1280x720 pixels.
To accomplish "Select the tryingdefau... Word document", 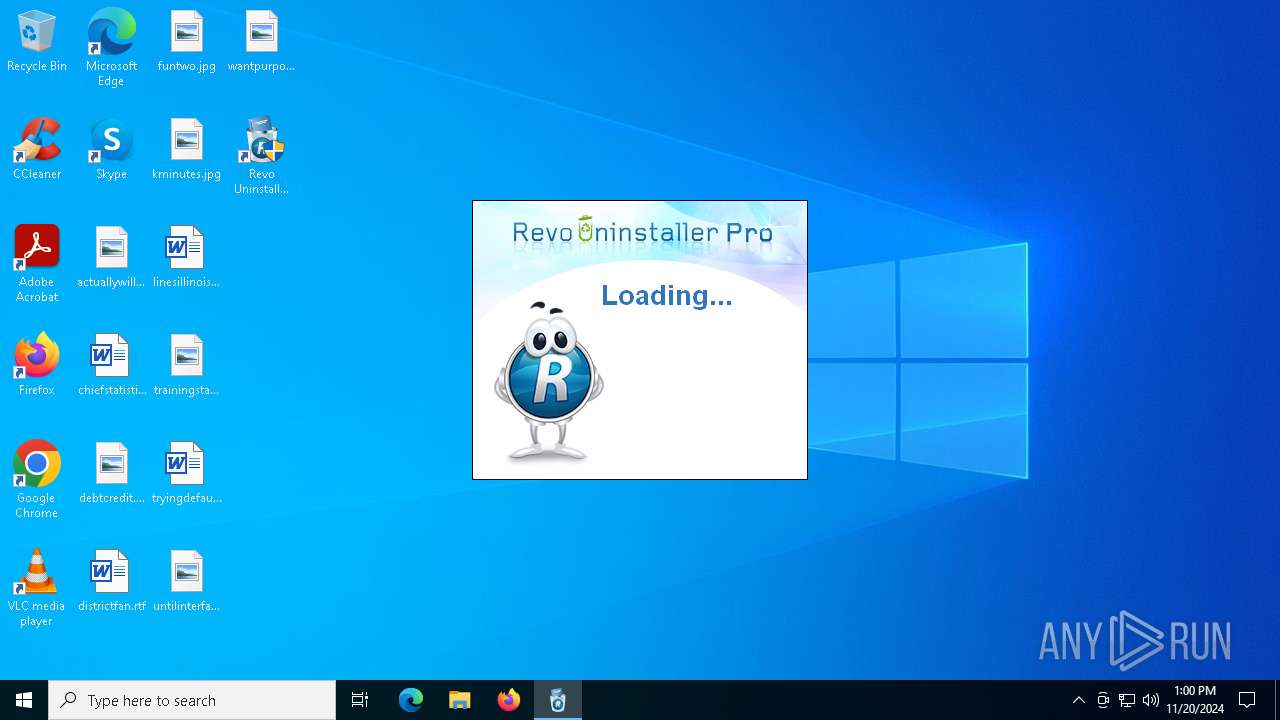I will 186,474.
